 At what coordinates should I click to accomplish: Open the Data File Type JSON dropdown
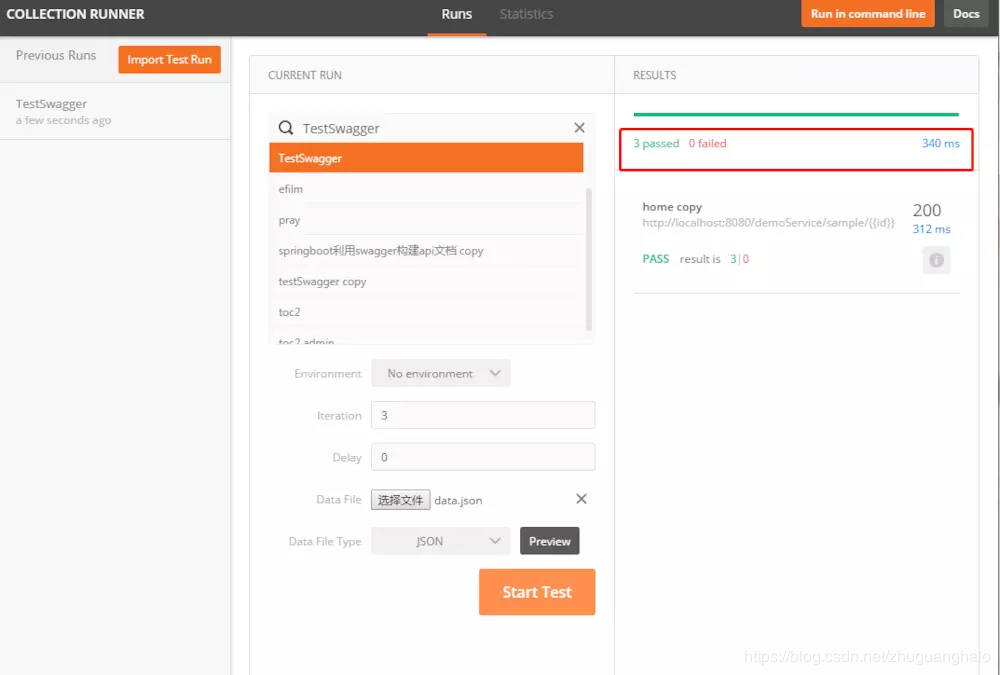tap(441, 541)
